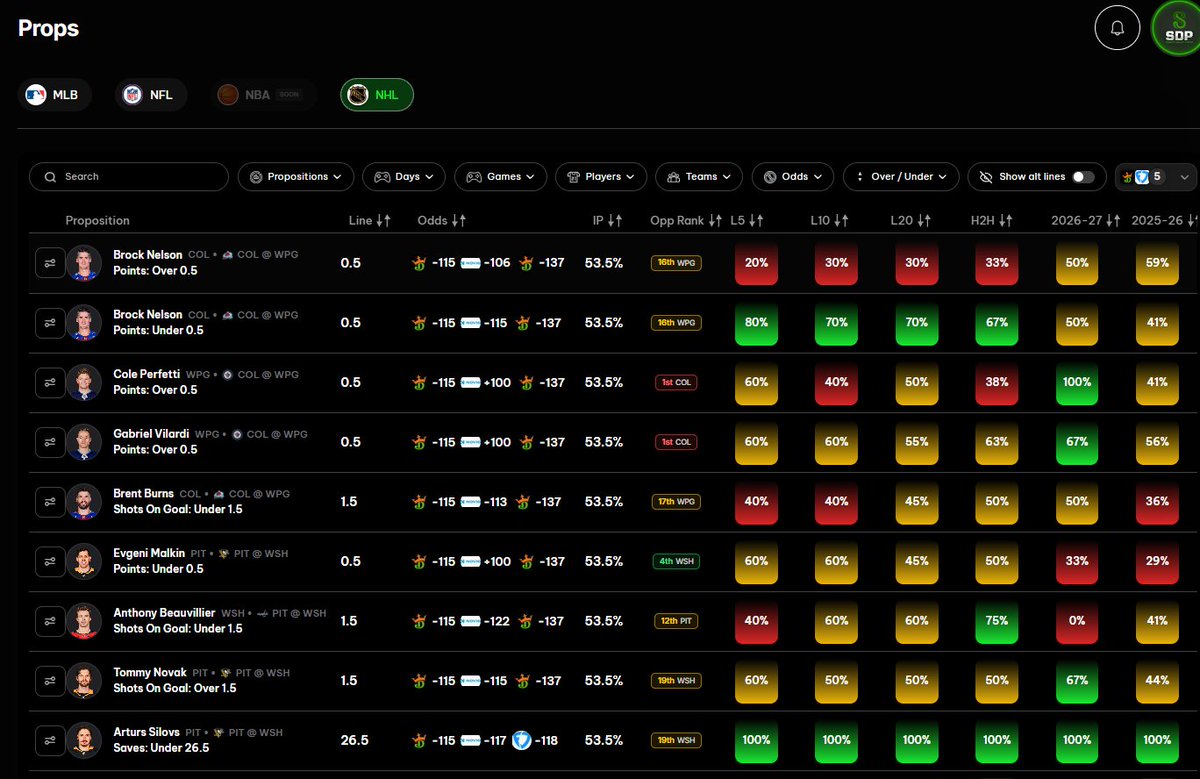Click compare icon for Brock Nelson Over 0.5
The width and height of the screenshot is (1200, 779).
point(49,263)
